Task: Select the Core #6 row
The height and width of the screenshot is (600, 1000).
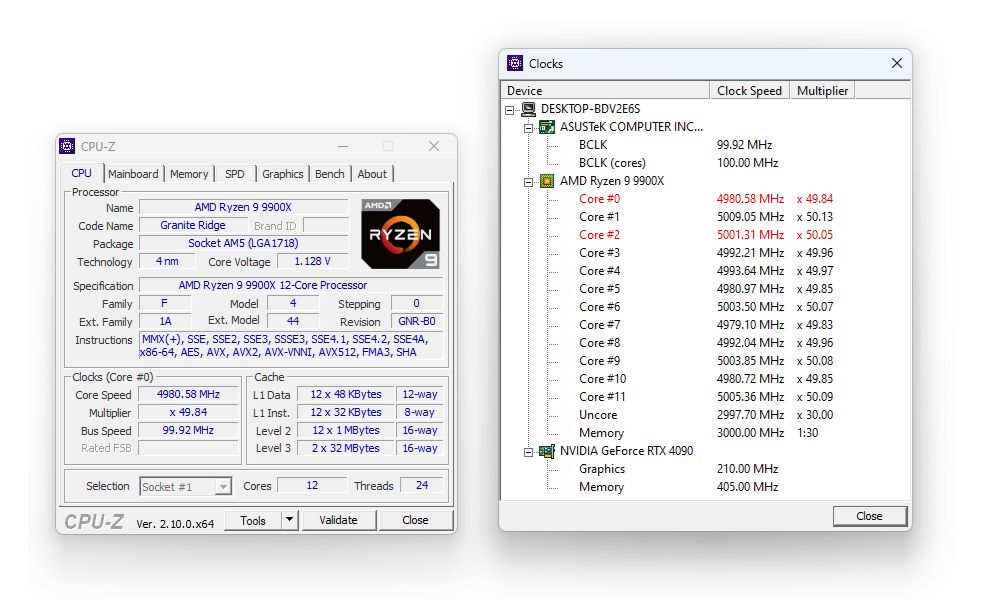Action: [706, 307]
